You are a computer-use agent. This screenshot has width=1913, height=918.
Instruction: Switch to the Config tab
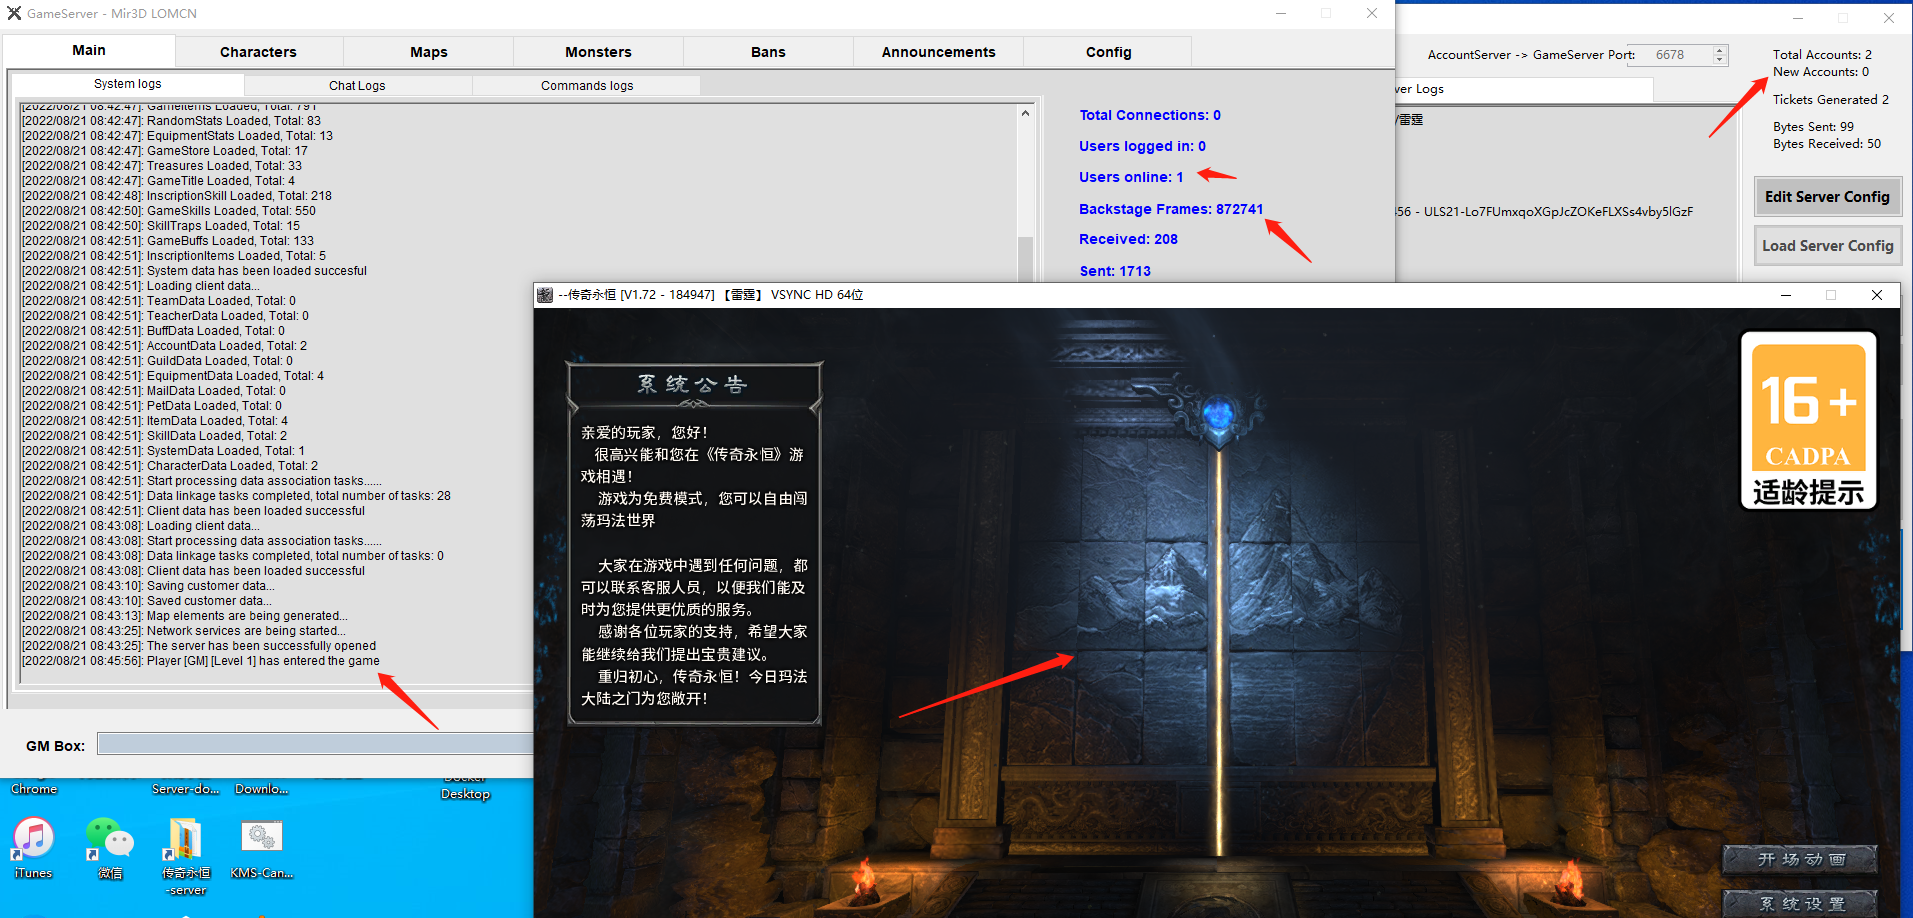click(1109, 52)
